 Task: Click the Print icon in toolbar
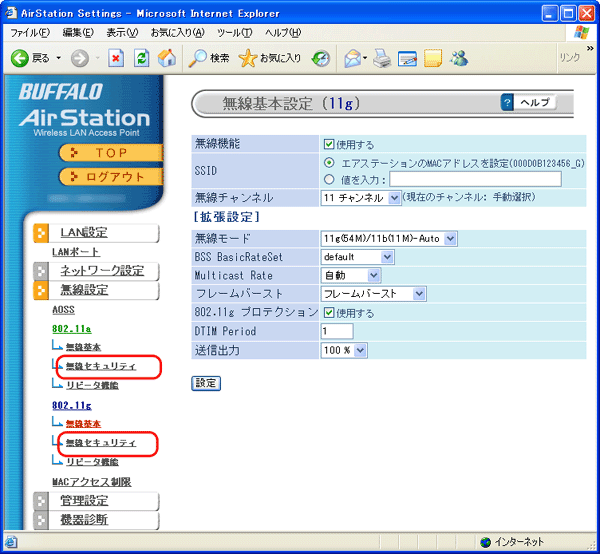click(381, 58)
